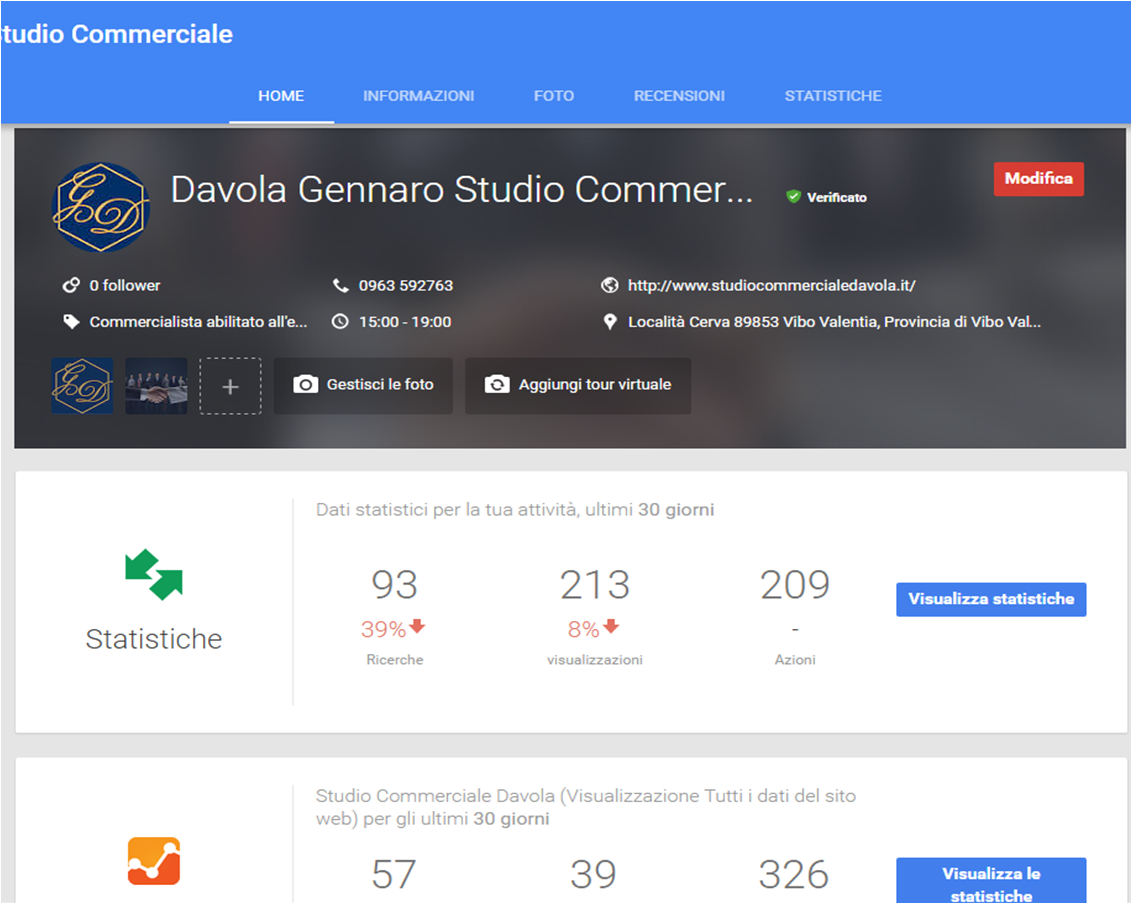Viewport: 1132px width, 904px height.
Task: Click the visualizzazioni label
Action: pyautogui.click(x=595, y=659)
